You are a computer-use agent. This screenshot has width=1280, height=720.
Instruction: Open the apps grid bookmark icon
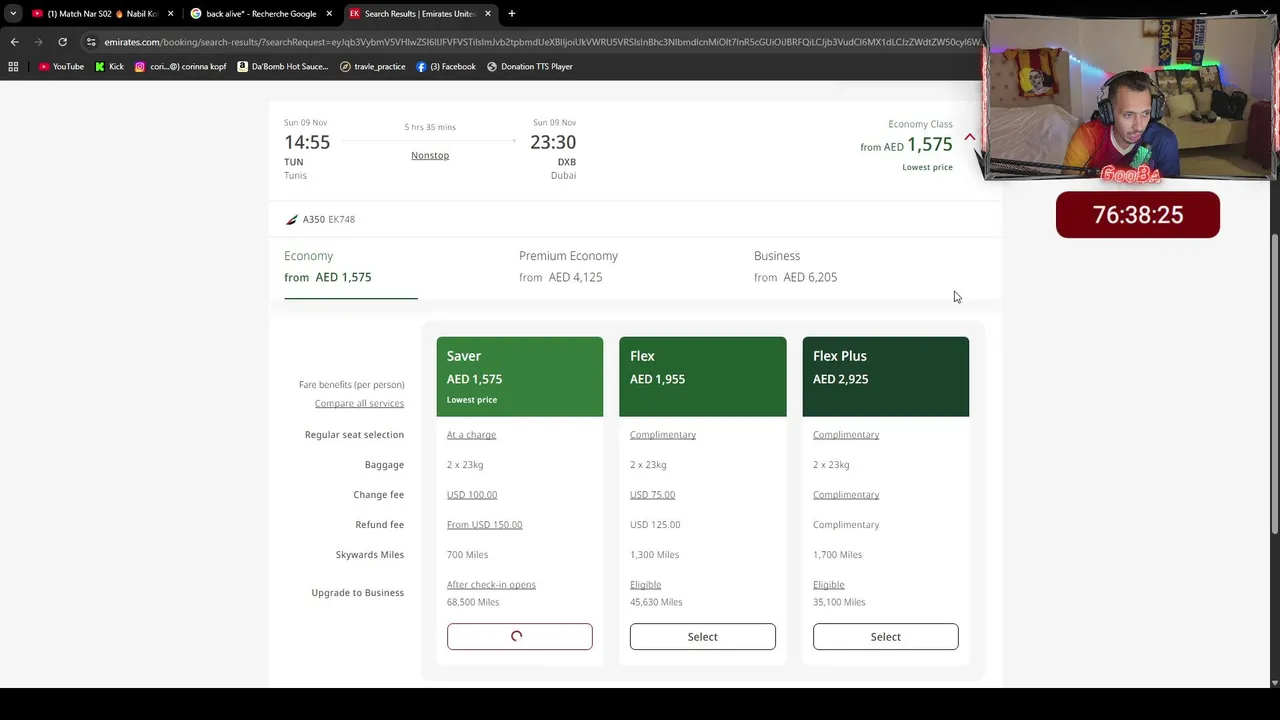13,67
